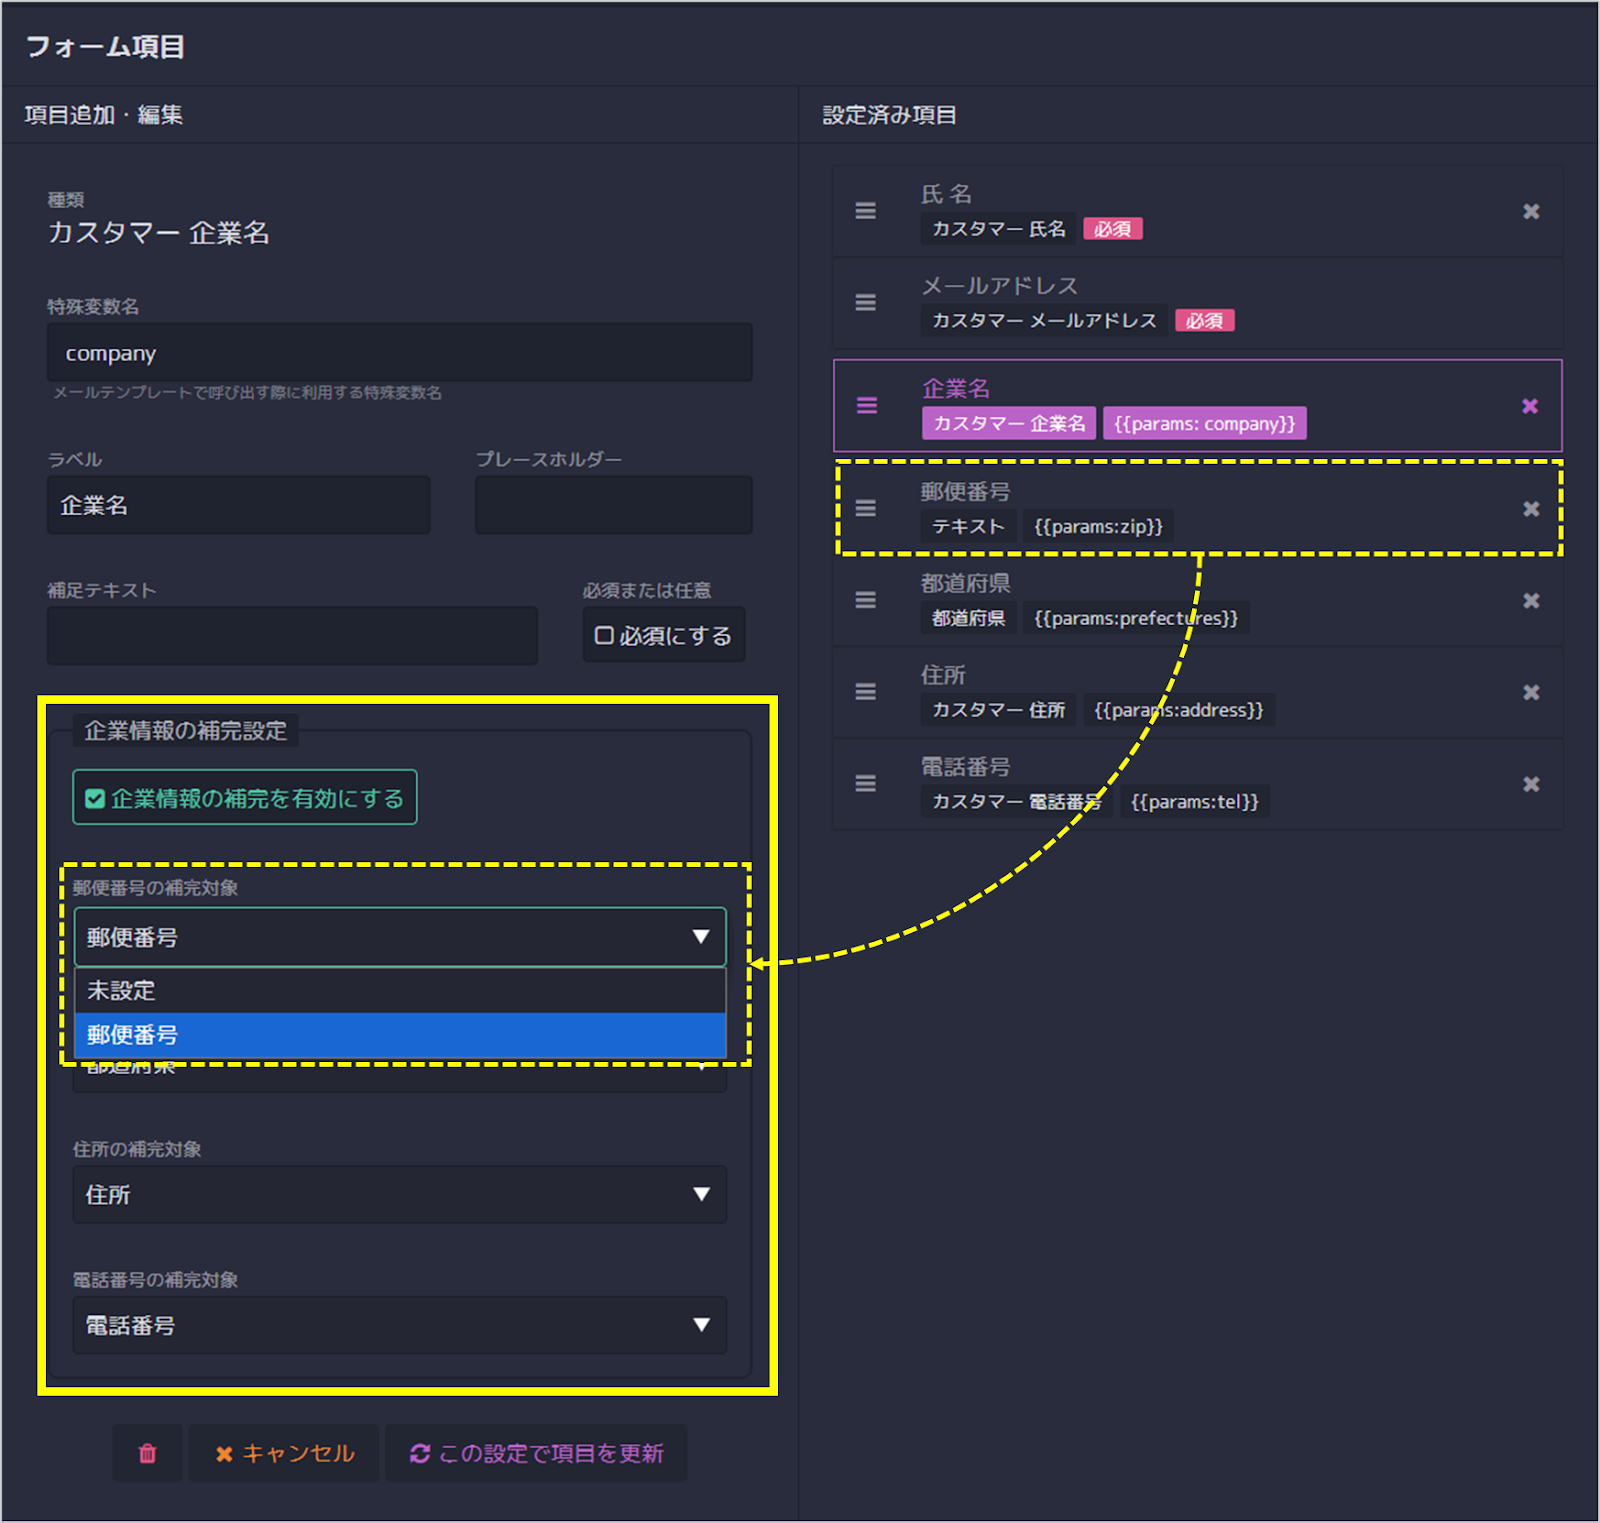The height and width of the screenshot is (1523, 1600).
Task: Select the pink drag handle next to 企業名
Action: (865, 406)
